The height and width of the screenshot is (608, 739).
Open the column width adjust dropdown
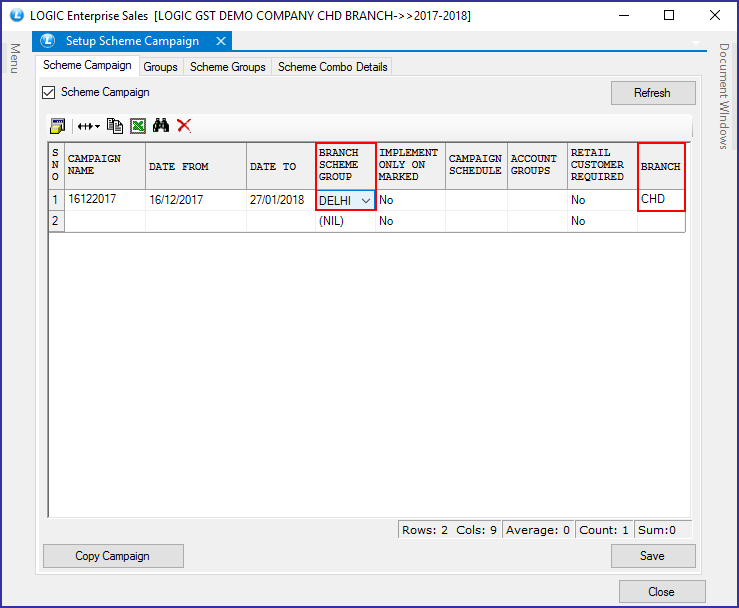pos(89,126)
